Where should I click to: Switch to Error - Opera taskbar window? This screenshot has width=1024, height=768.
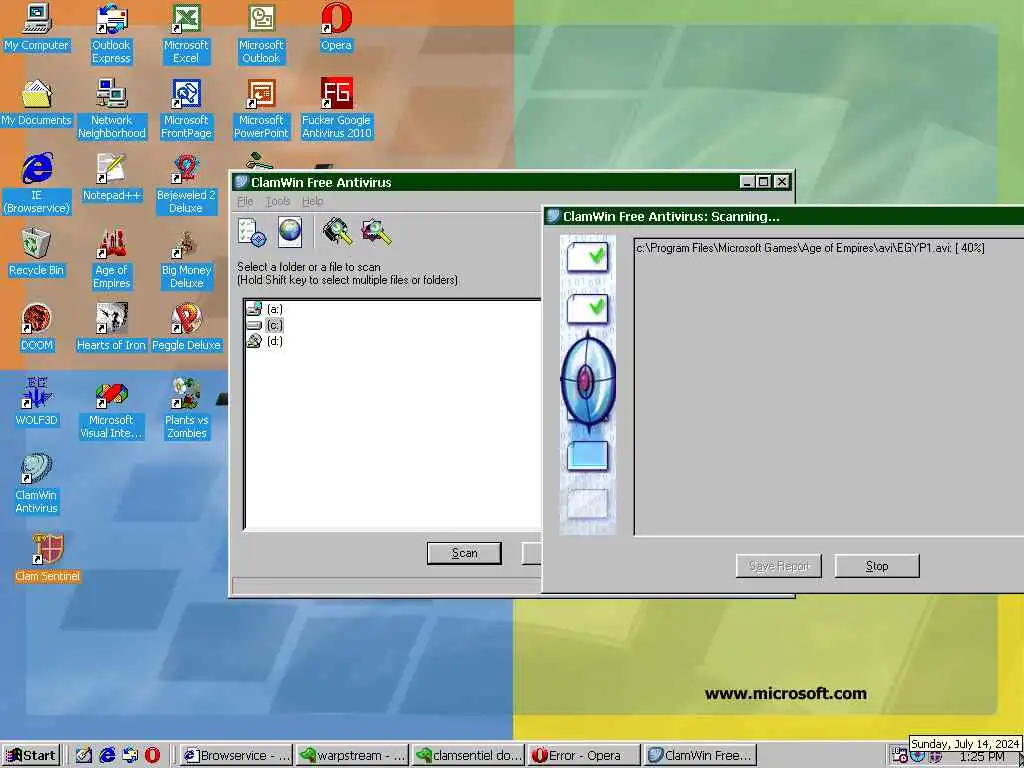coord(584,756)
